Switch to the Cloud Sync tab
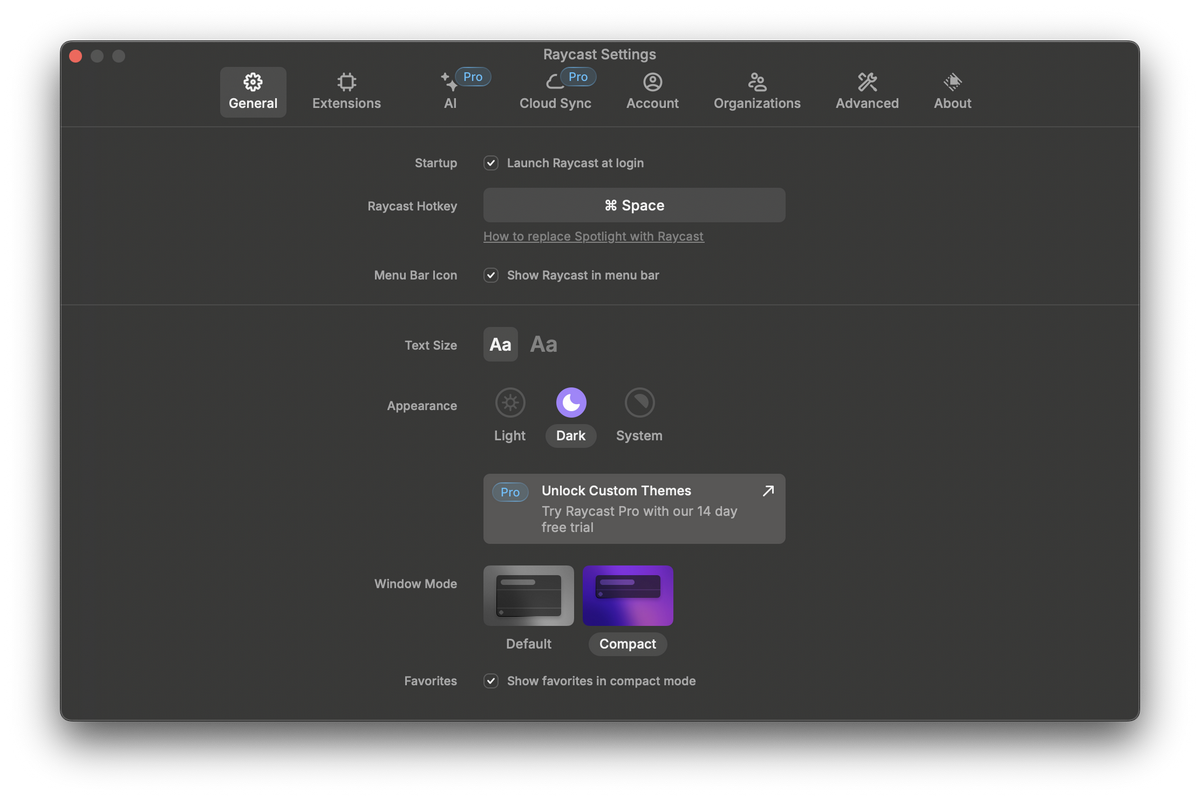Screen dimensions: 1200x801 pyautogui.click(x=555, y=92)
